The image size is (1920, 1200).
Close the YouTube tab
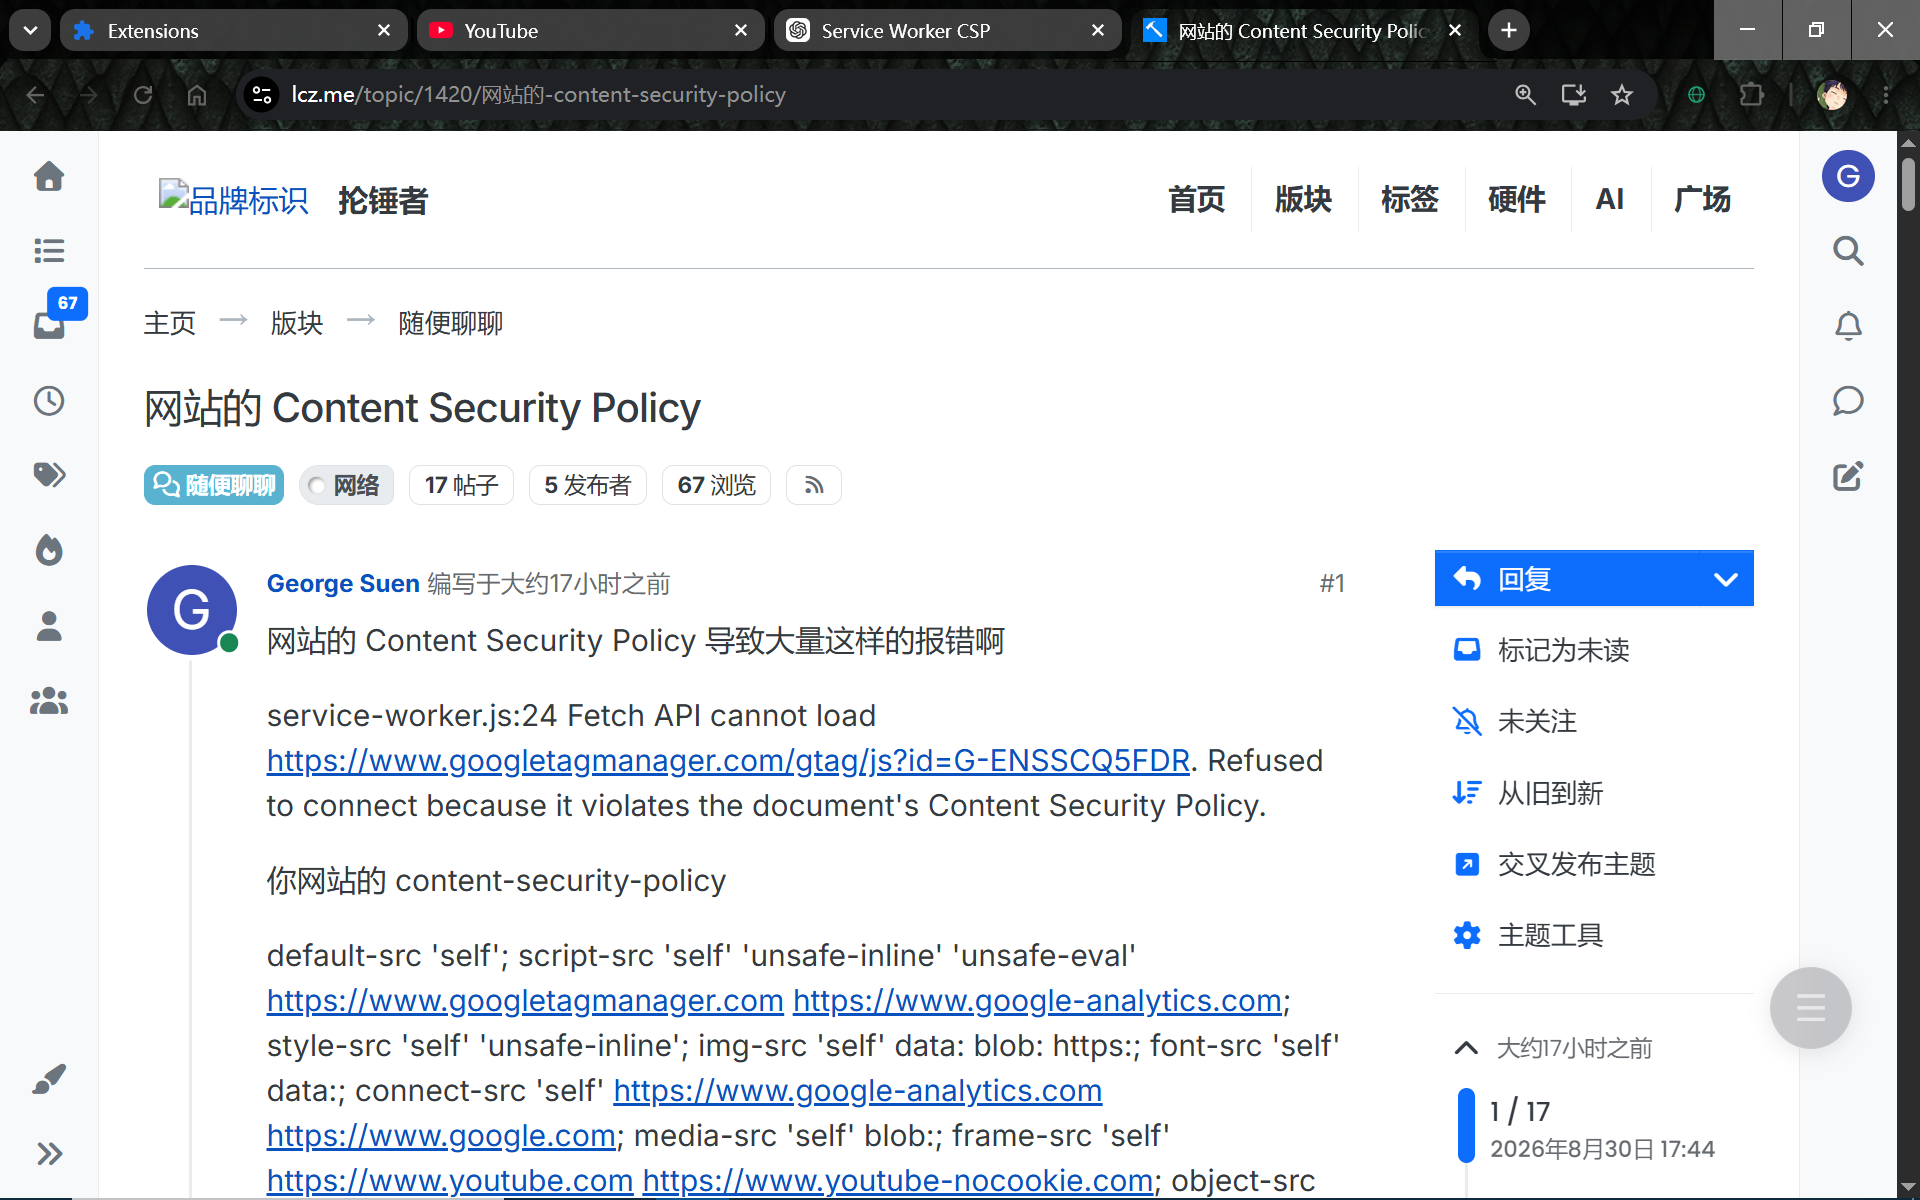coord(741,31)
